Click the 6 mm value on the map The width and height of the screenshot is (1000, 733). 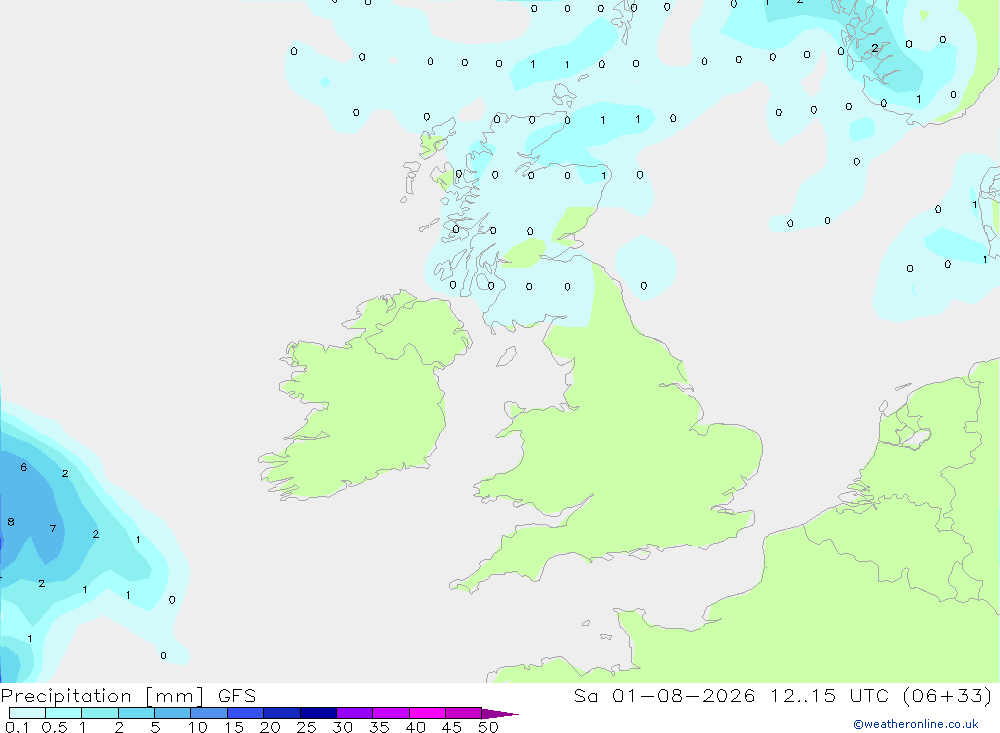click(24, 467)
